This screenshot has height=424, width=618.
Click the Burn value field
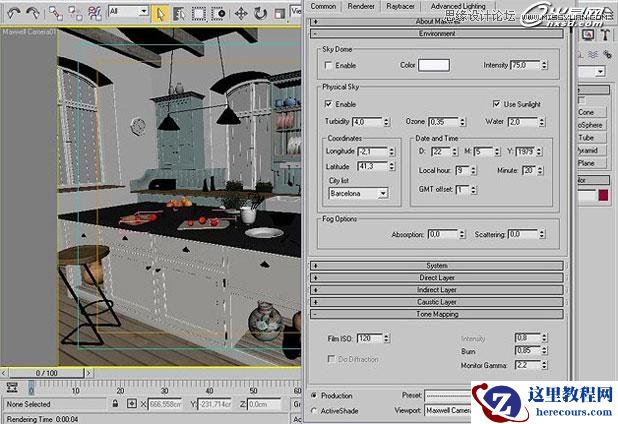click(x=528, y=351)
